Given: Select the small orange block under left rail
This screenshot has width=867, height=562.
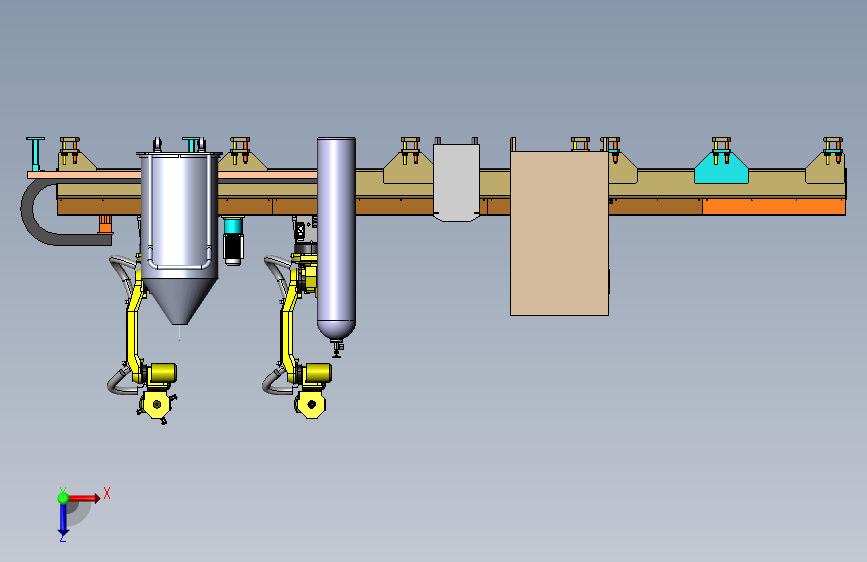Looking at the screenshot, I should (x=105, y=225).
